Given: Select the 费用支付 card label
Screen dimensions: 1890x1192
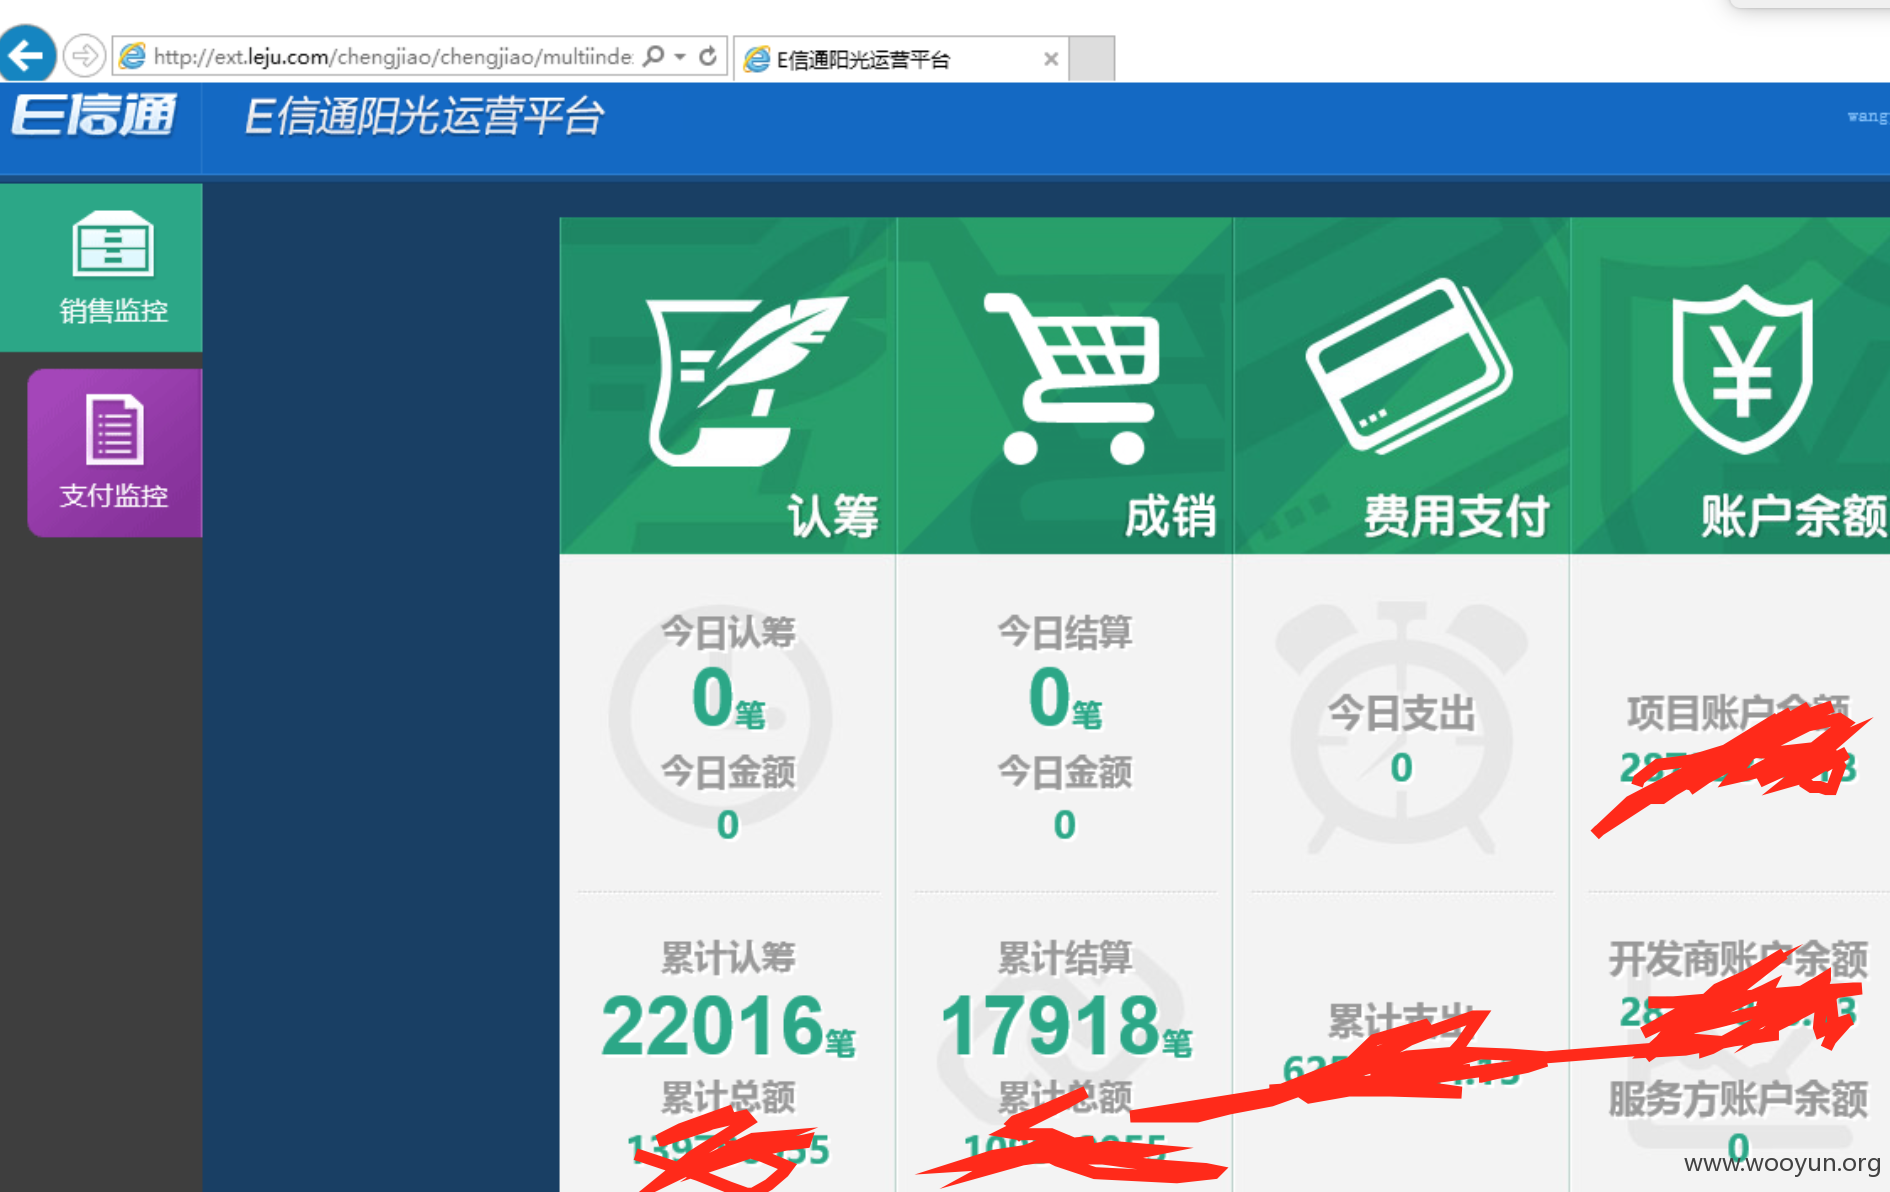Looking at the screenshot, I should (x=1457, y=516).
